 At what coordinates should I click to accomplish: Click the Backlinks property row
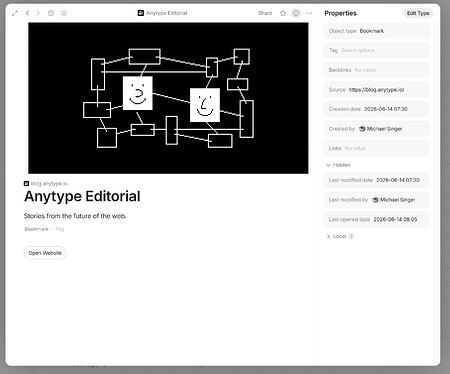pos(376,70)
